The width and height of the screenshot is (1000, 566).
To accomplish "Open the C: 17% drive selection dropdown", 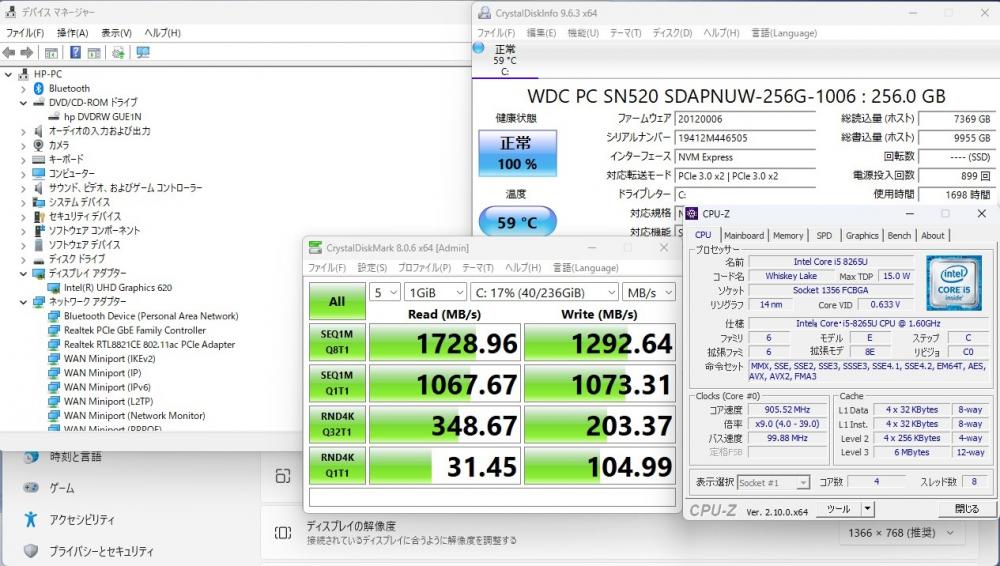I will tap(545, 292).
